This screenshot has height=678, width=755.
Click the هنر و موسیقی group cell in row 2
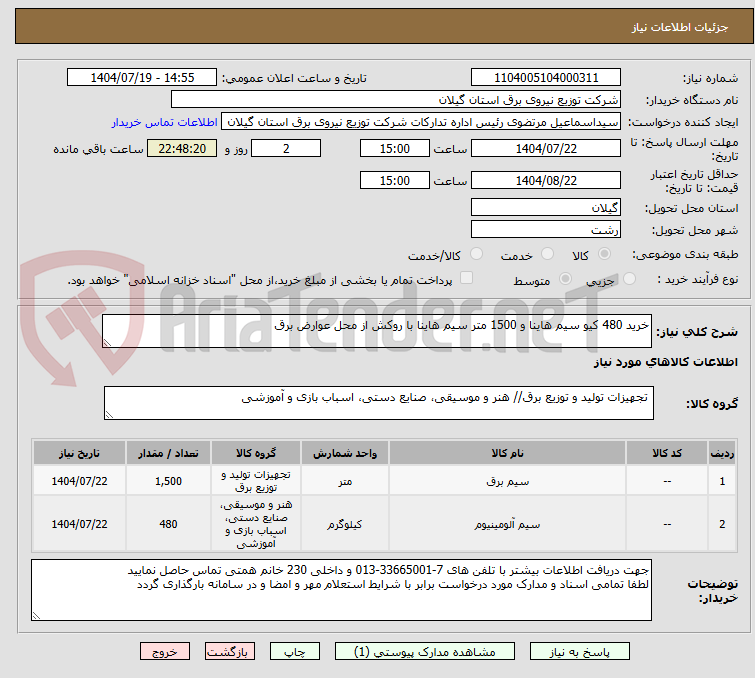click(256, 524)
